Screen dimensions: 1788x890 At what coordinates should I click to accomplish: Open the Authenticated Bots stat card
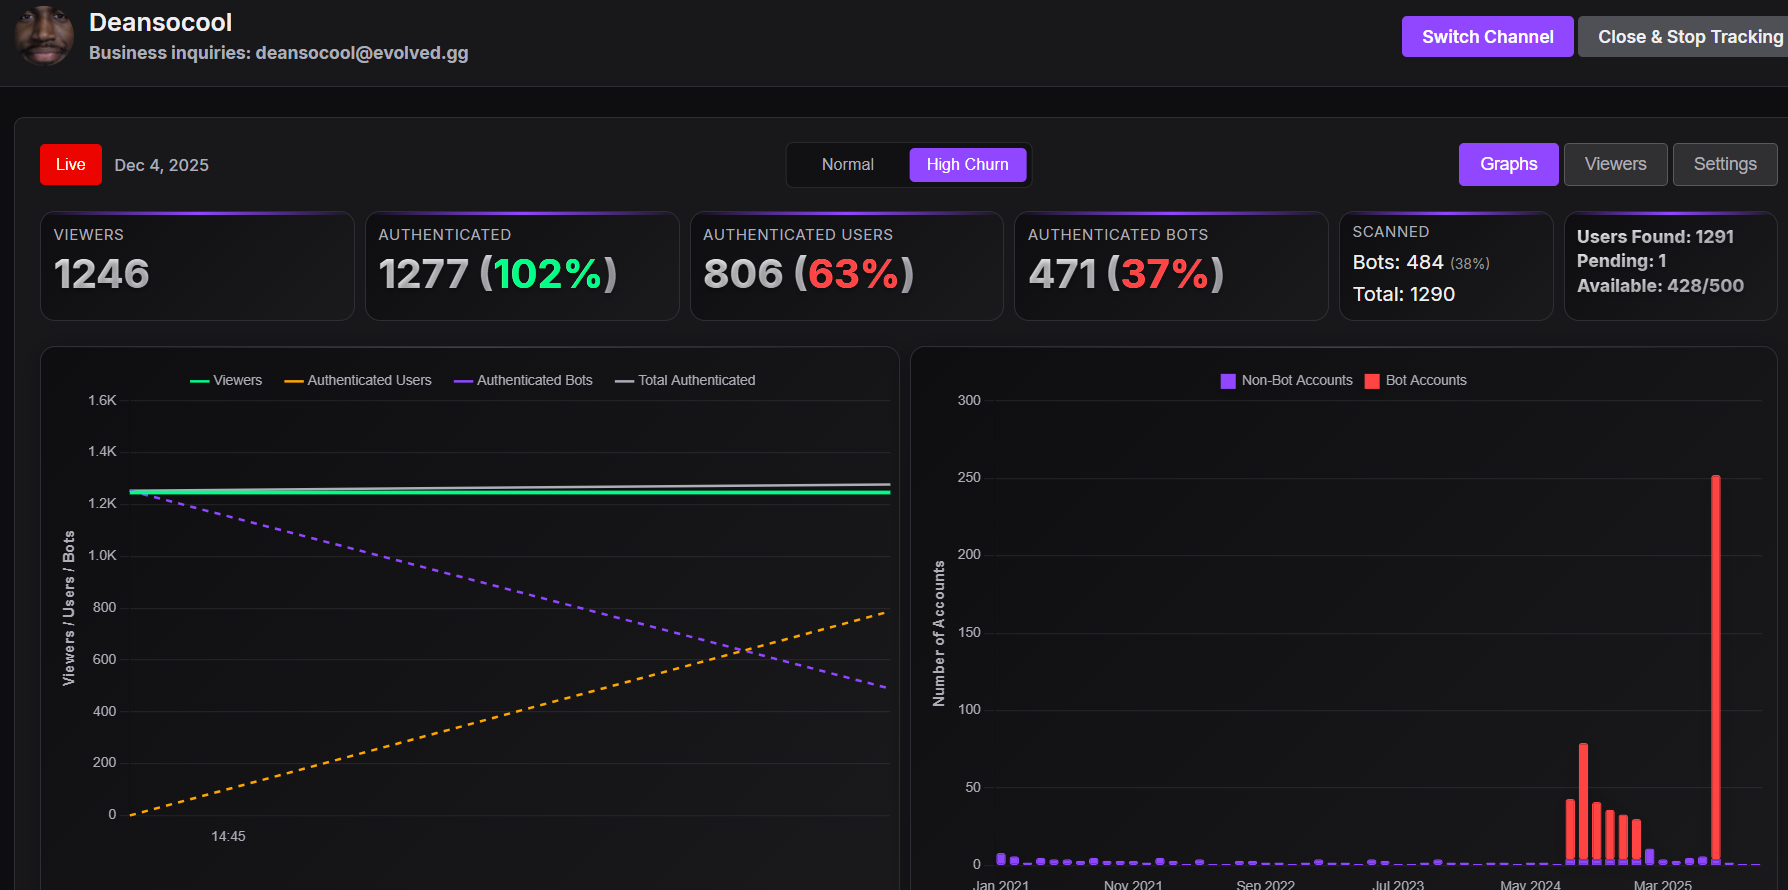tap(1171, 266)
